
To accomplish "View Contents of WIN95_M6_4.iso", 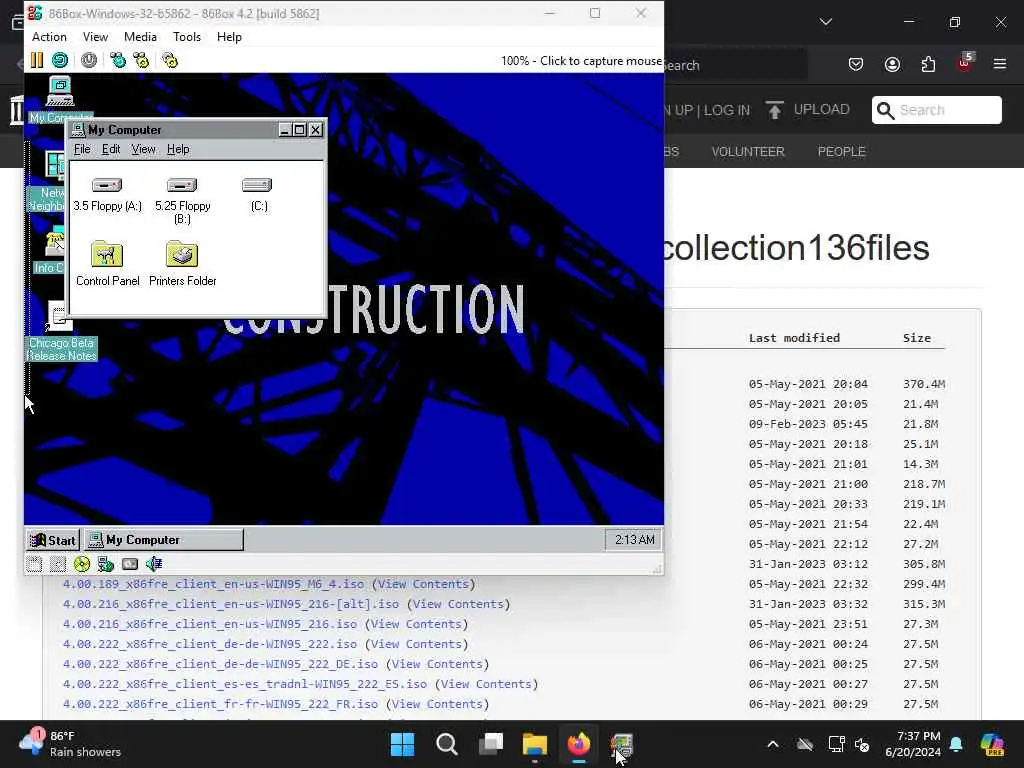I will coord(423,584).
